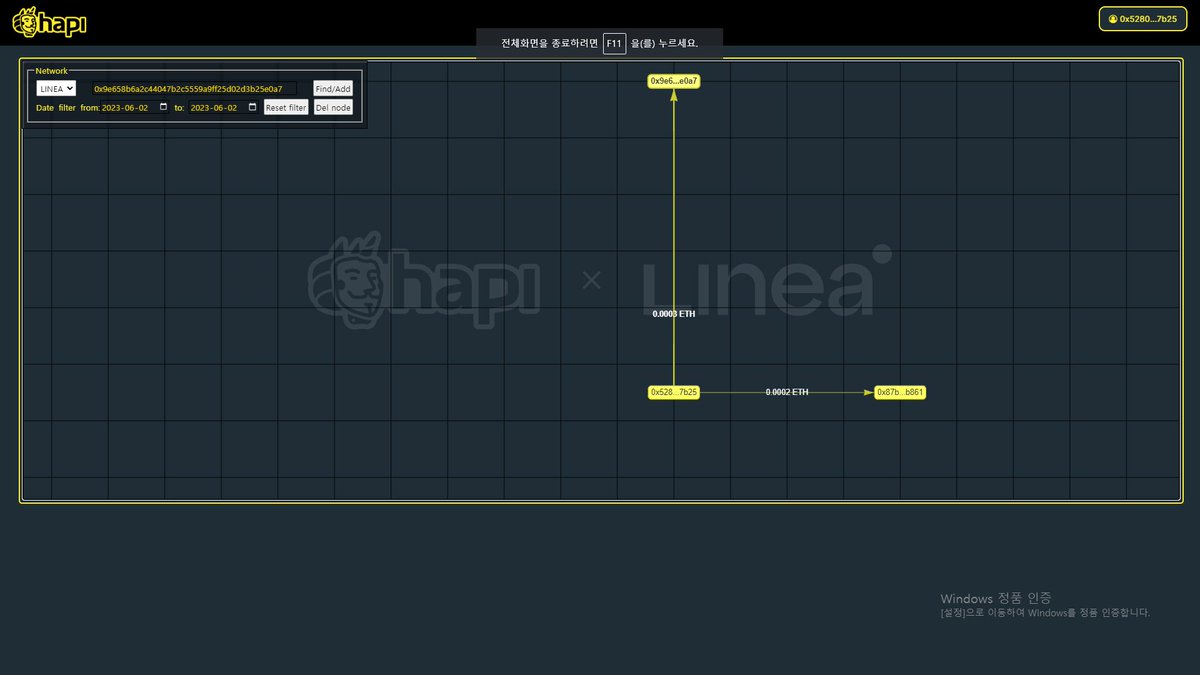This screenshot has height=675, width=1200.
Task: Click the HAPI logo
Action: [49, 23]
